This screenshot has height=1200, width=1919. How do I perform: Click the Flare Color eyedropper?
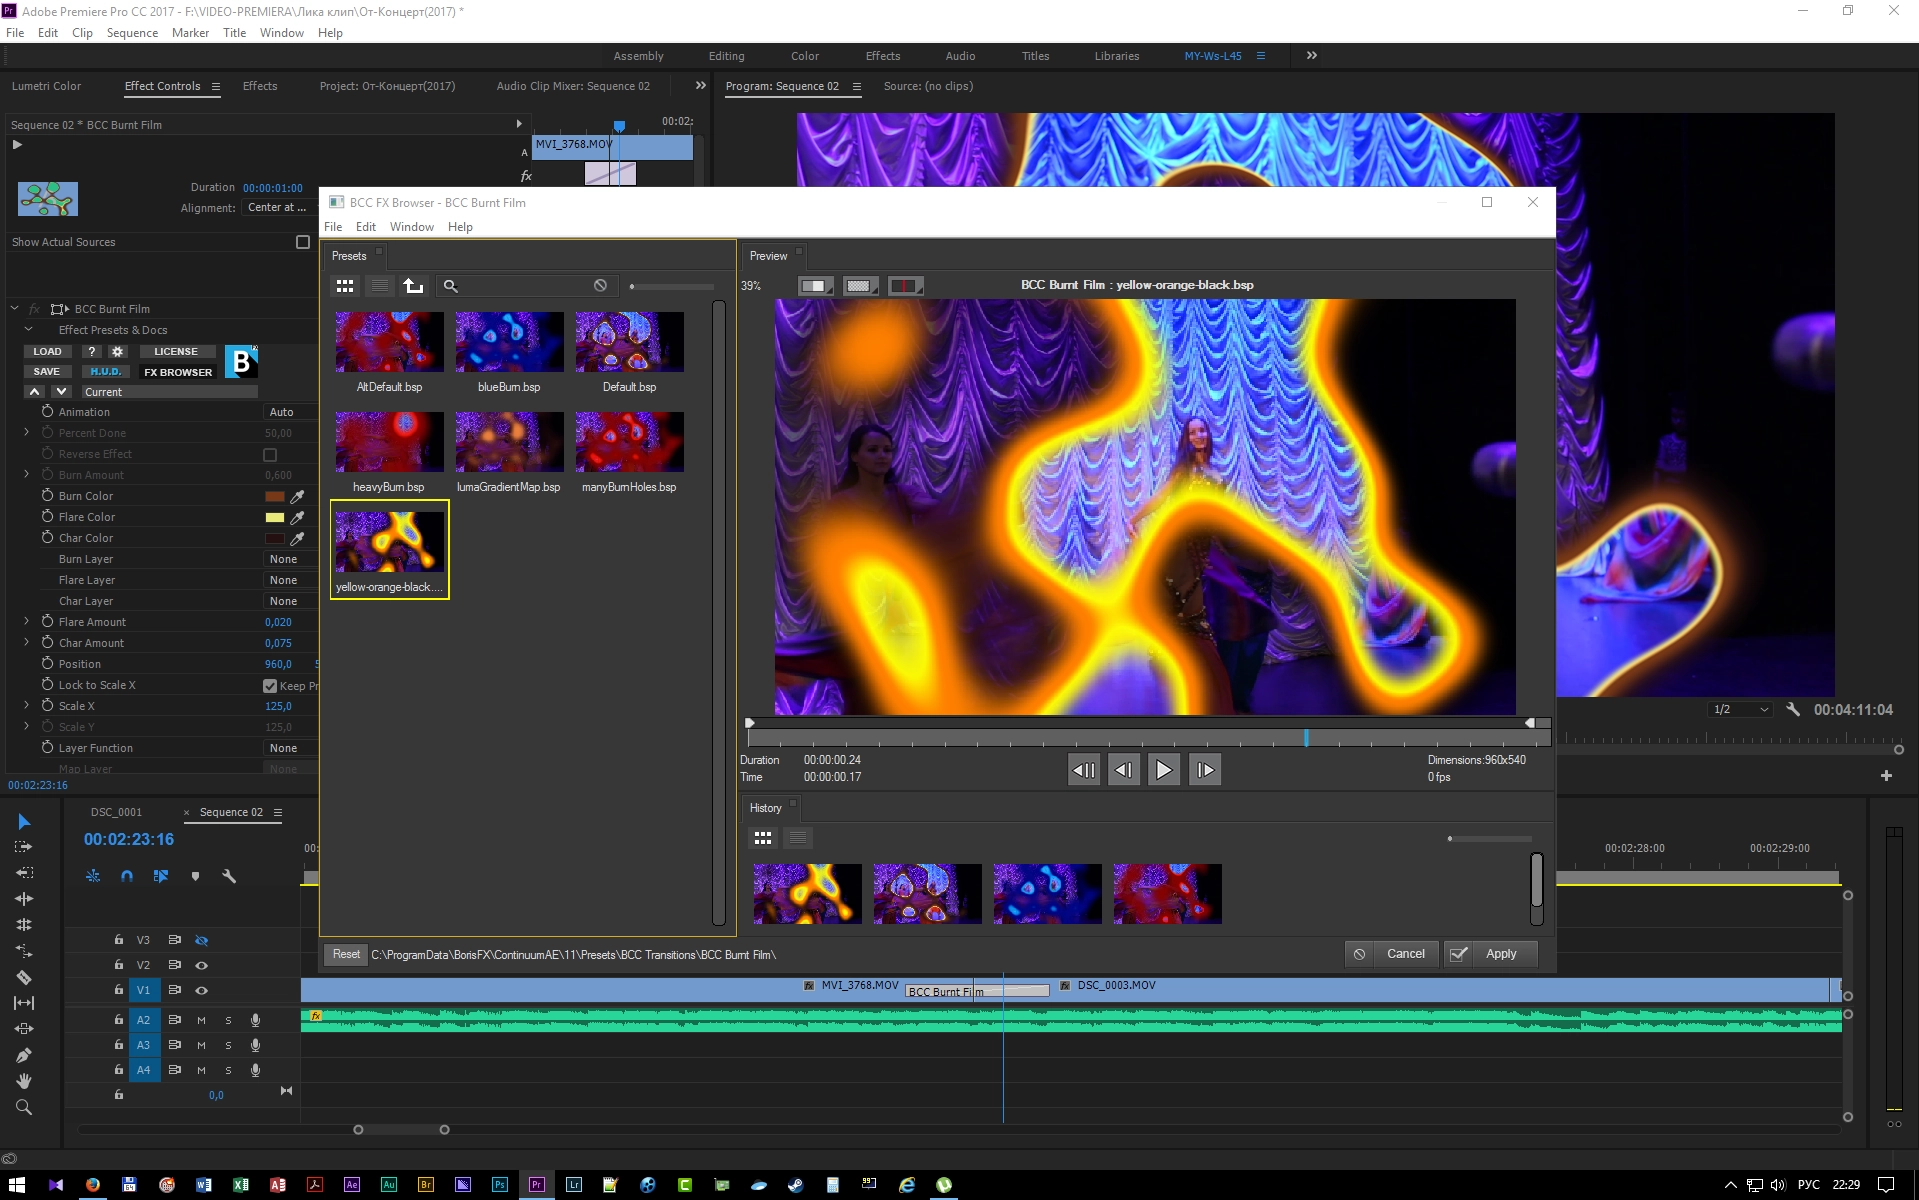click(x=297, y=517)
